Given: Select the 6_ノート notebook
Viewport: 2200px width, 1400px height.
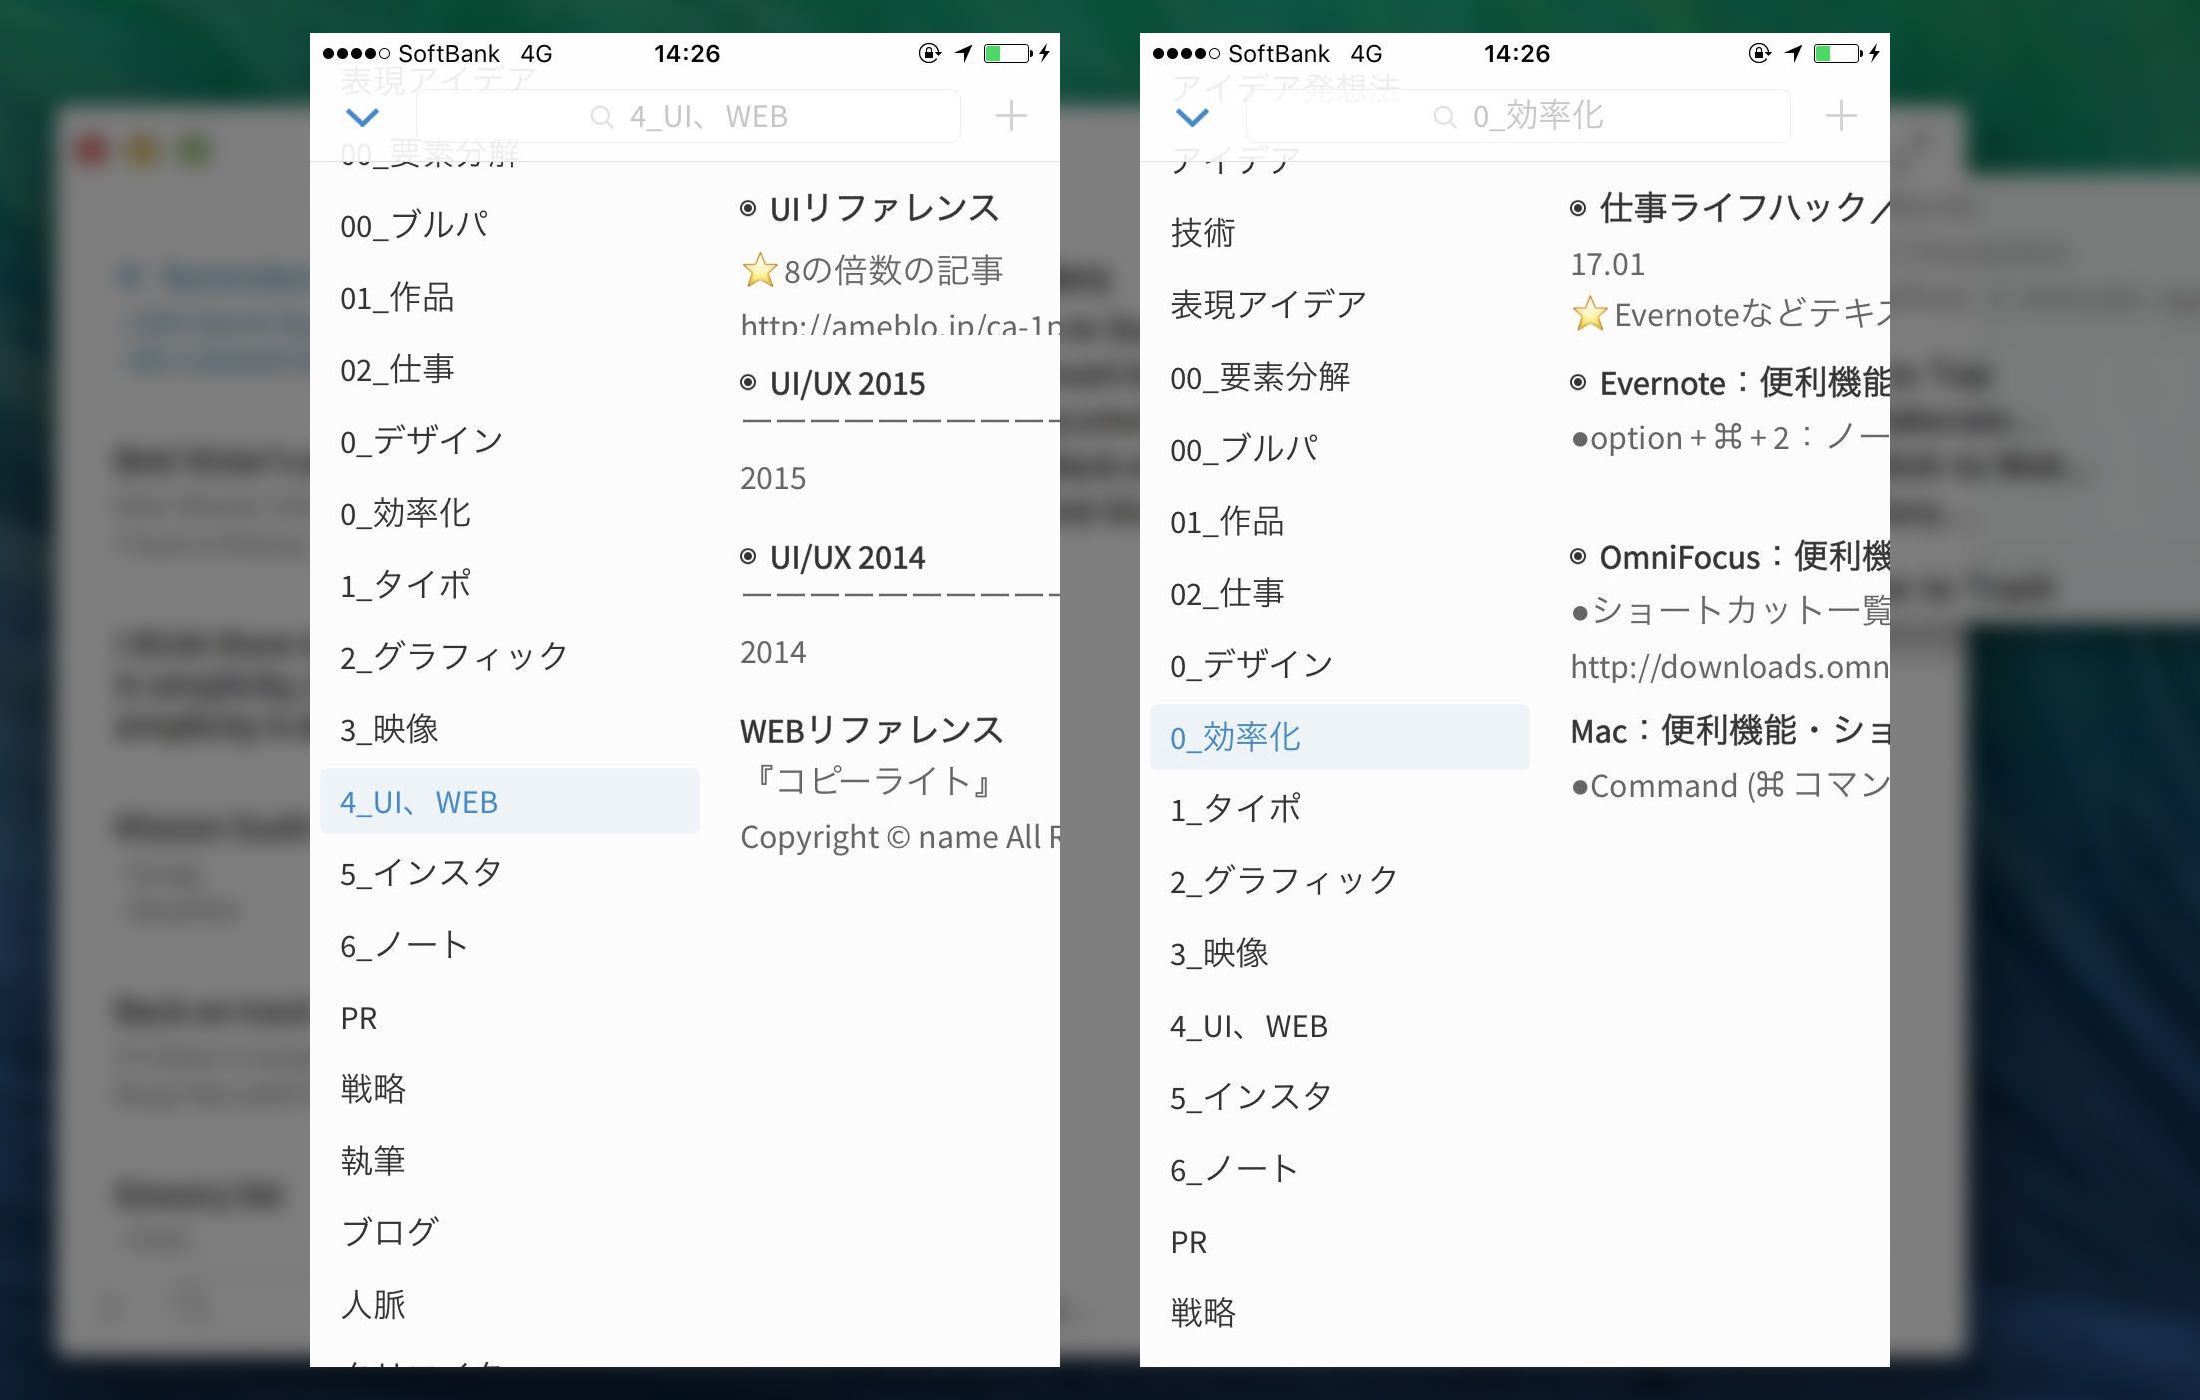Looking at the screenshot, I should pos(403,943).
